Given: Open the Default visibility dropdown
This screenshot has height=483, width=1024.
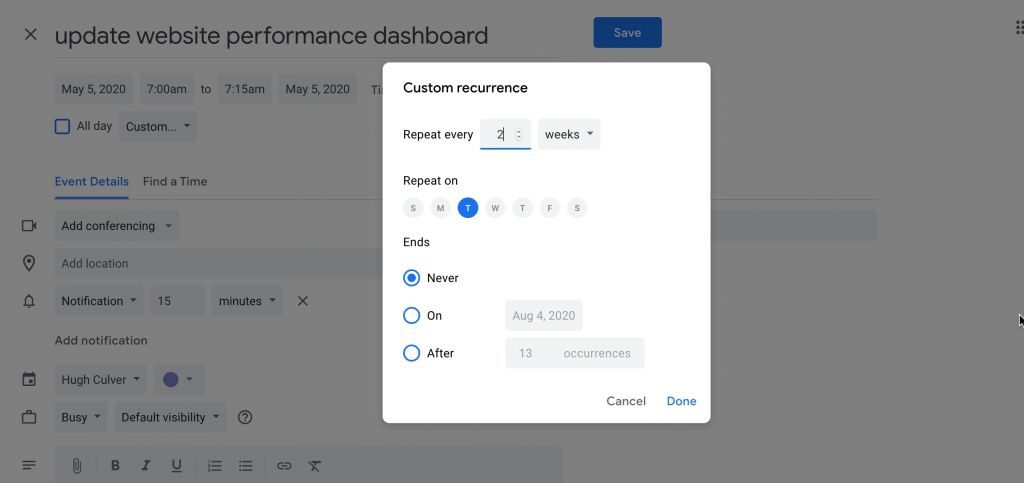Looking at the screenshot, I should (x=172, y=417).
